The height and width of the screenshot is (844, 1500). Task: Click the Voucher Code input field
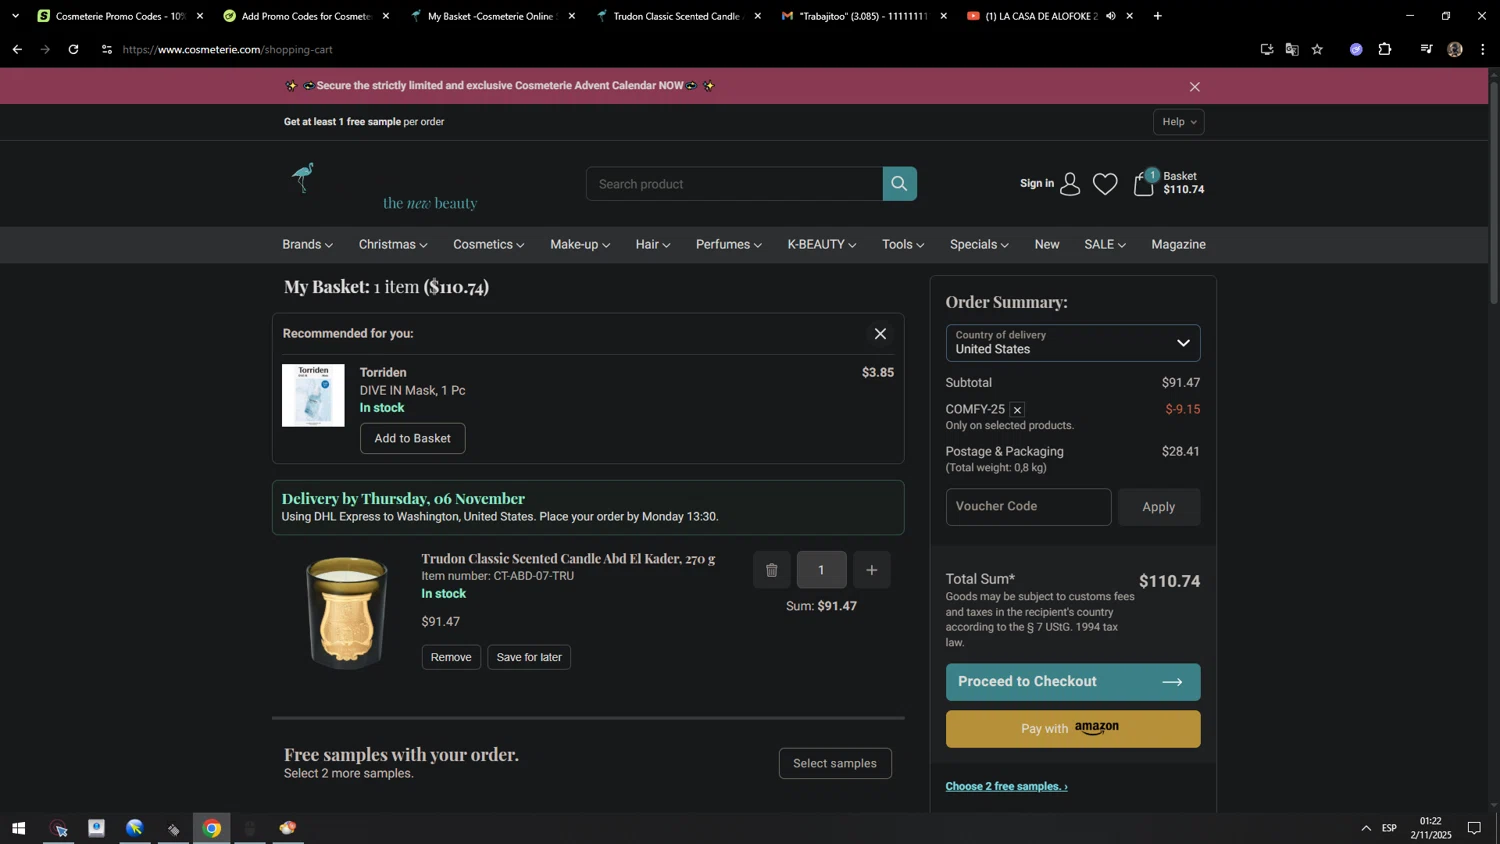pos(1028,507)
